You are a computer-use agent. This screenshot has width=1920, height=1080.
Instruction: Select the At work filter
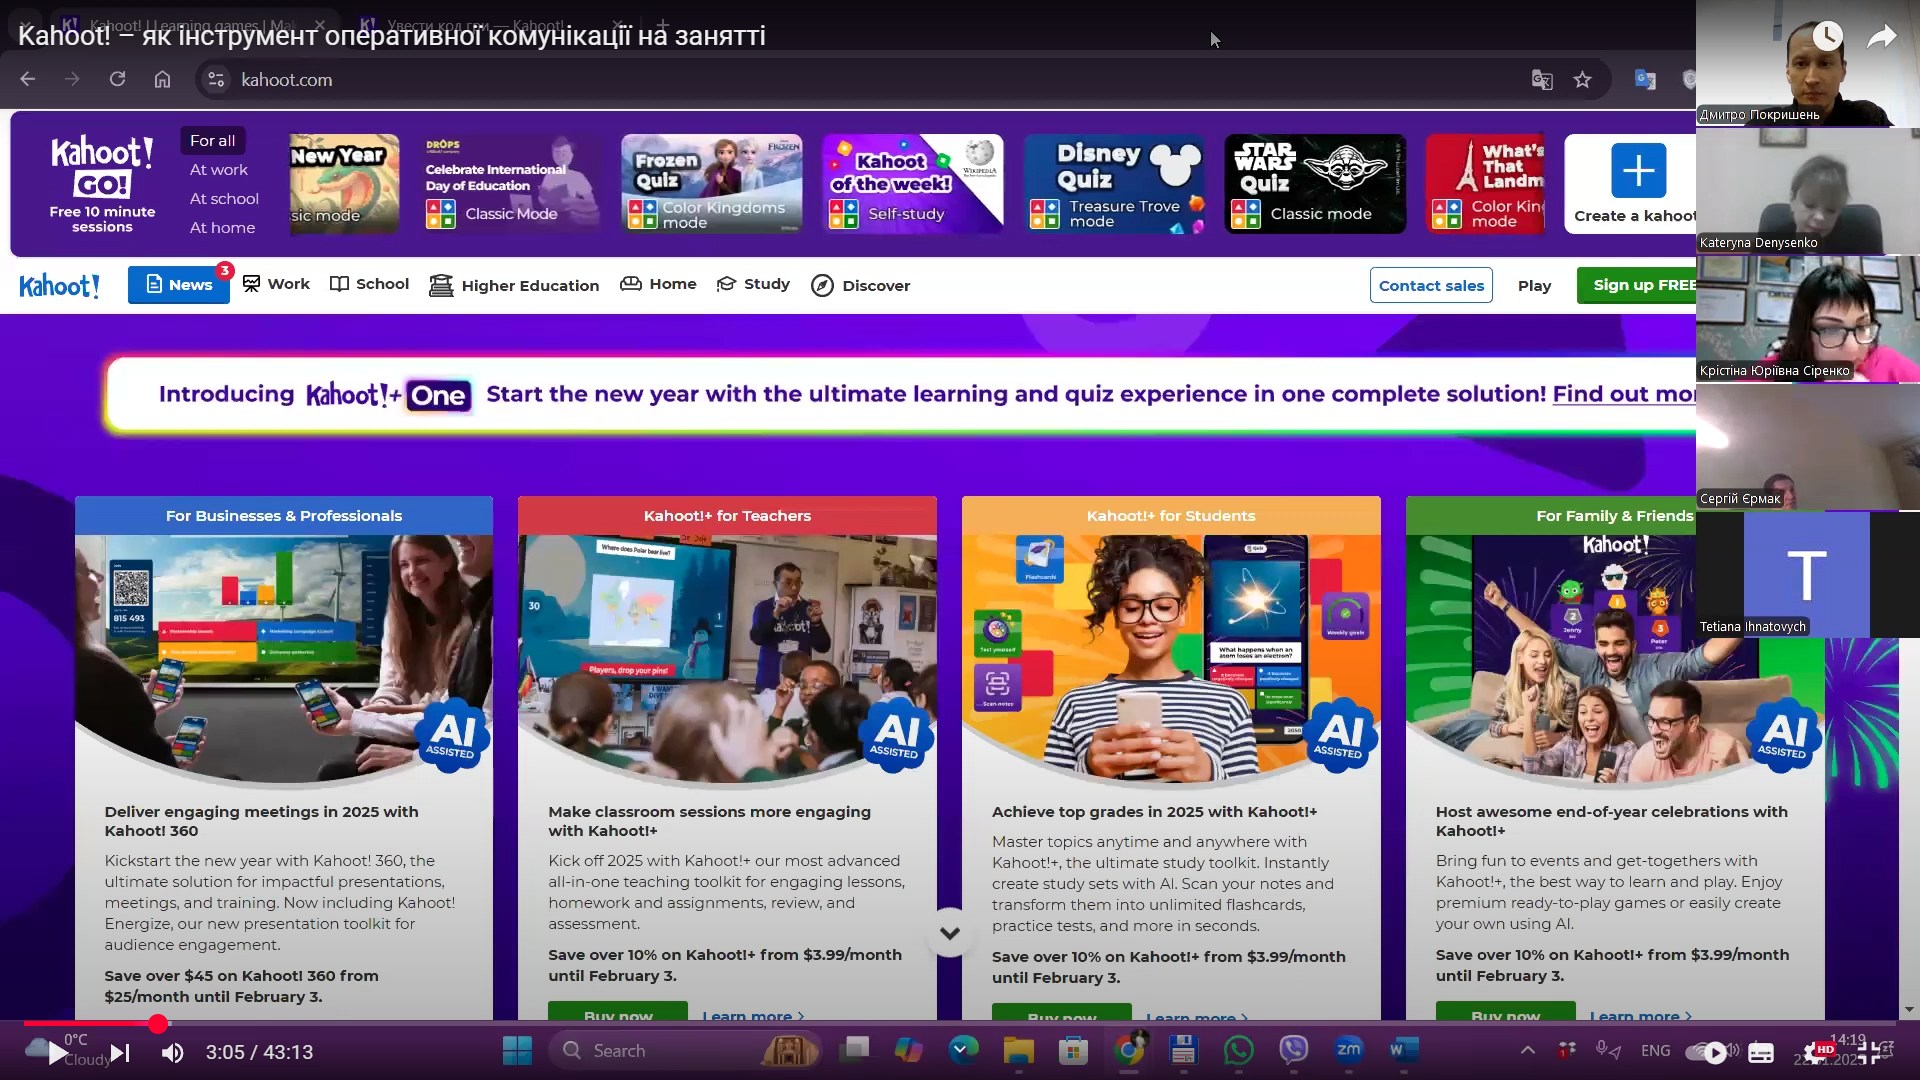(219, 170)
